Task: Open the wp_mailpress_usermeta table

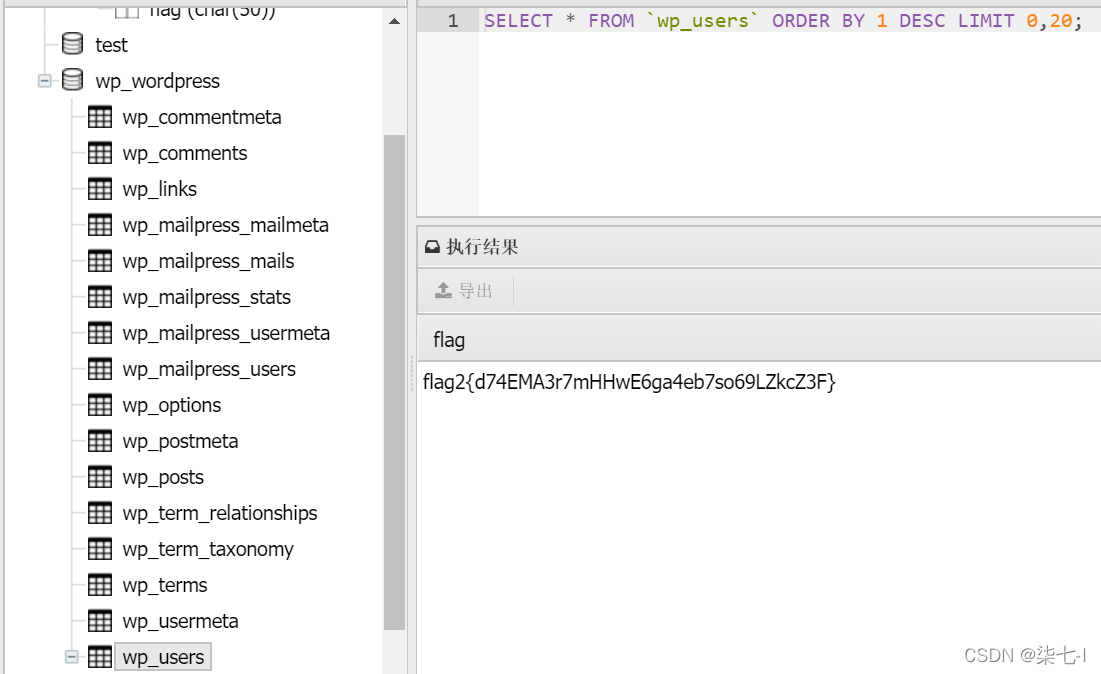Action: (x=226, y=333)
